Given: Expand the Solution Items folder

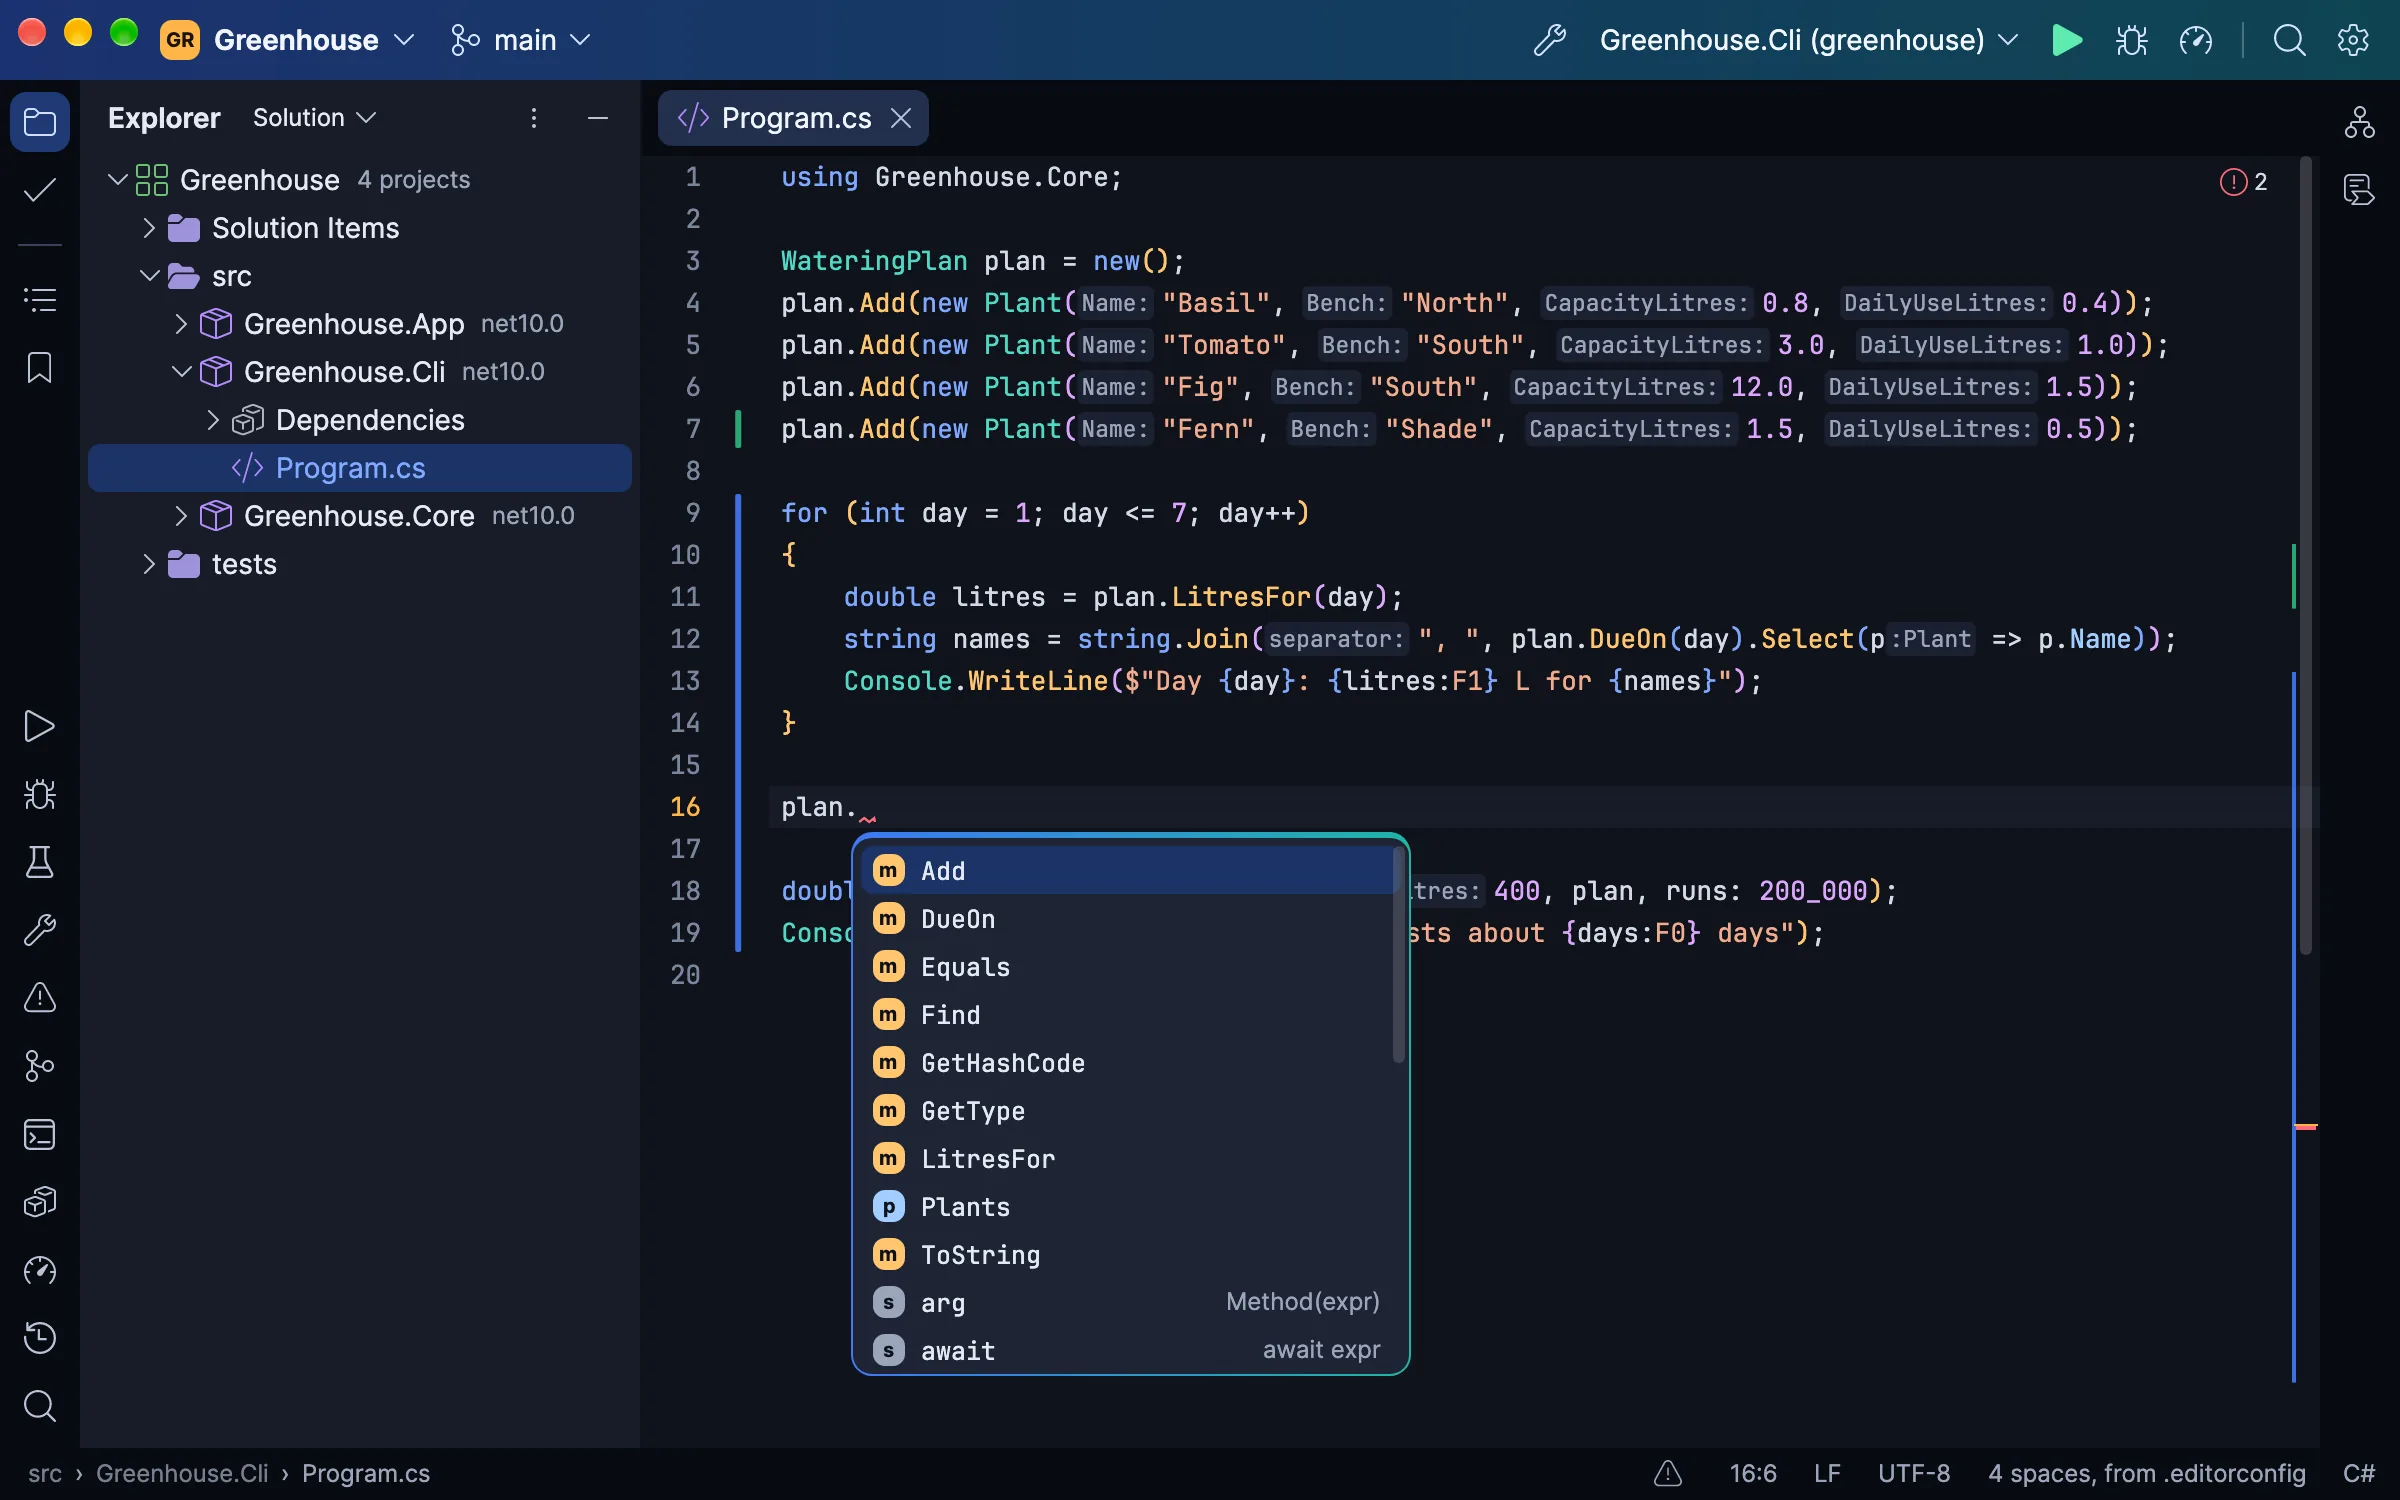Looking at the screenshot, I should coord(149,228).
